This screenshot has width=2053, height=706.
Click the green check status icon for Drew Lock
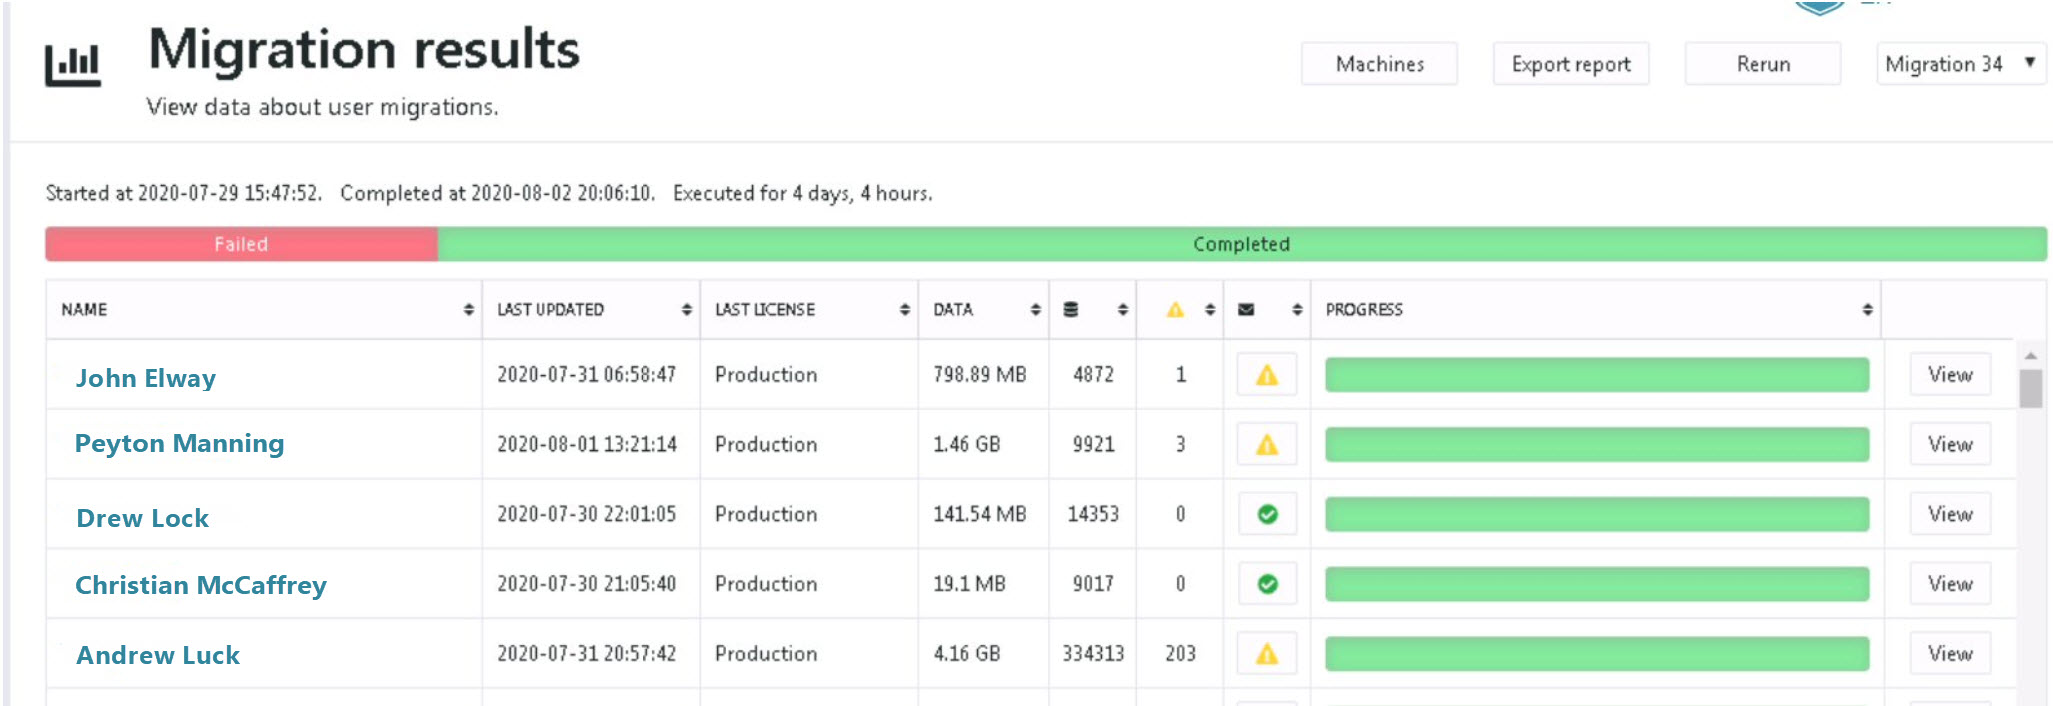pyautogui.click(x=1267, y=514)
